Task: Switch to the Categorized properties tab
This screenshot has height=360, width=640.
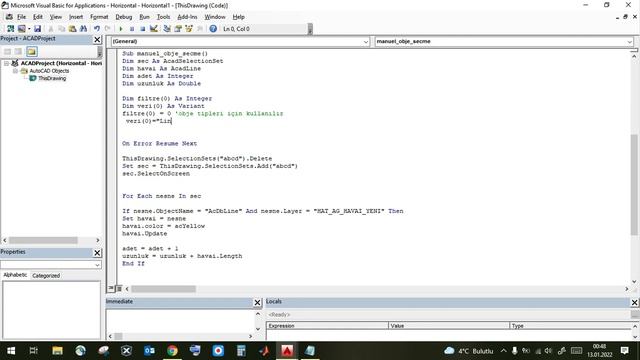Action: (46, 276)
